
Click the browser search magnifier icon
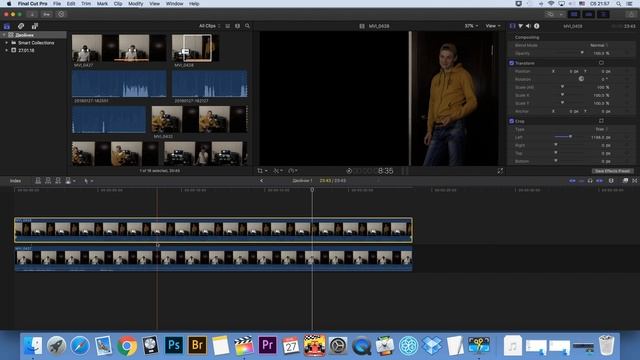pos(247,26)
